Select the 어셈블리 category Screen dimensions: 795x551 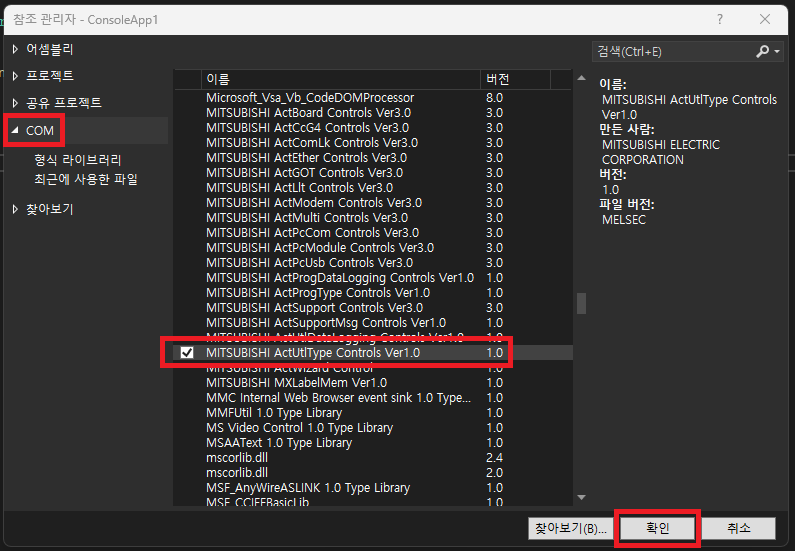(x=50, y=49)
